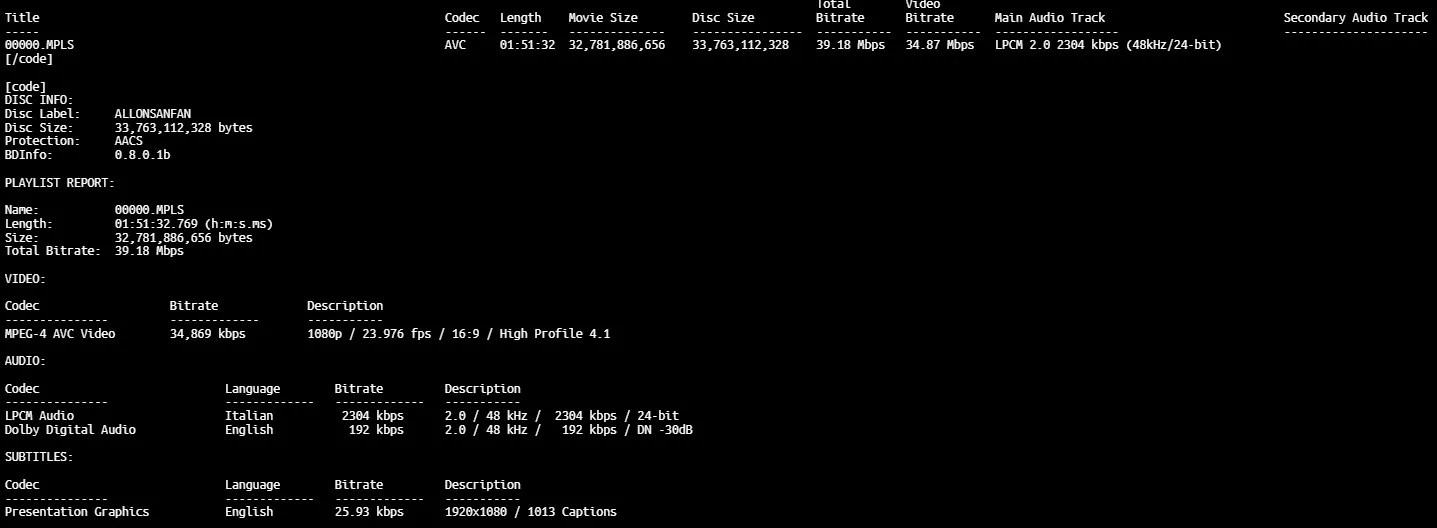Click the Total Bitrate column header
The image size is (1437, 528).
[x=839, y=11]
